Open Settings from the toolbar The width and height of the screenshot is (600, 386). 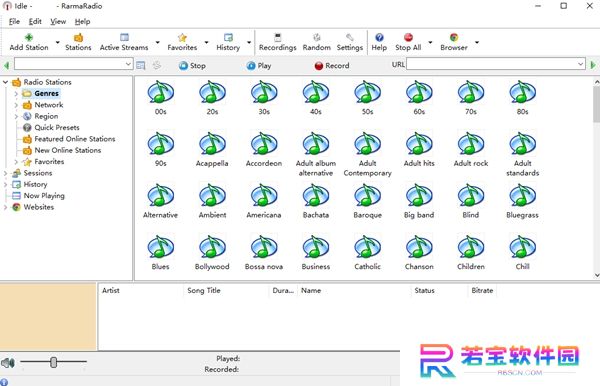(x=349, y=42)
